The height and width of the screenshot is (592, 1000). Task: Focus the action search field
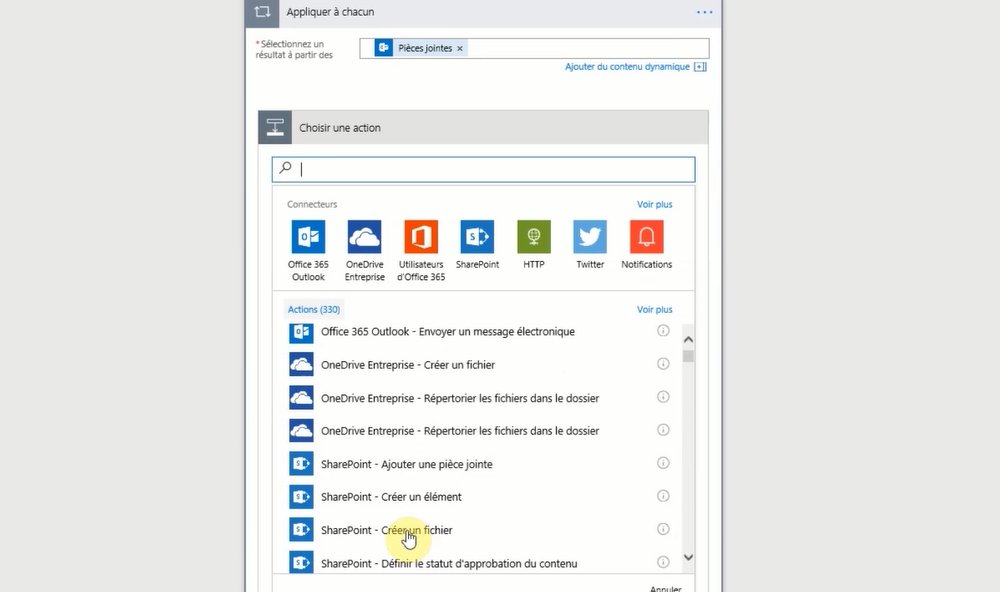(x=483, y=170)
